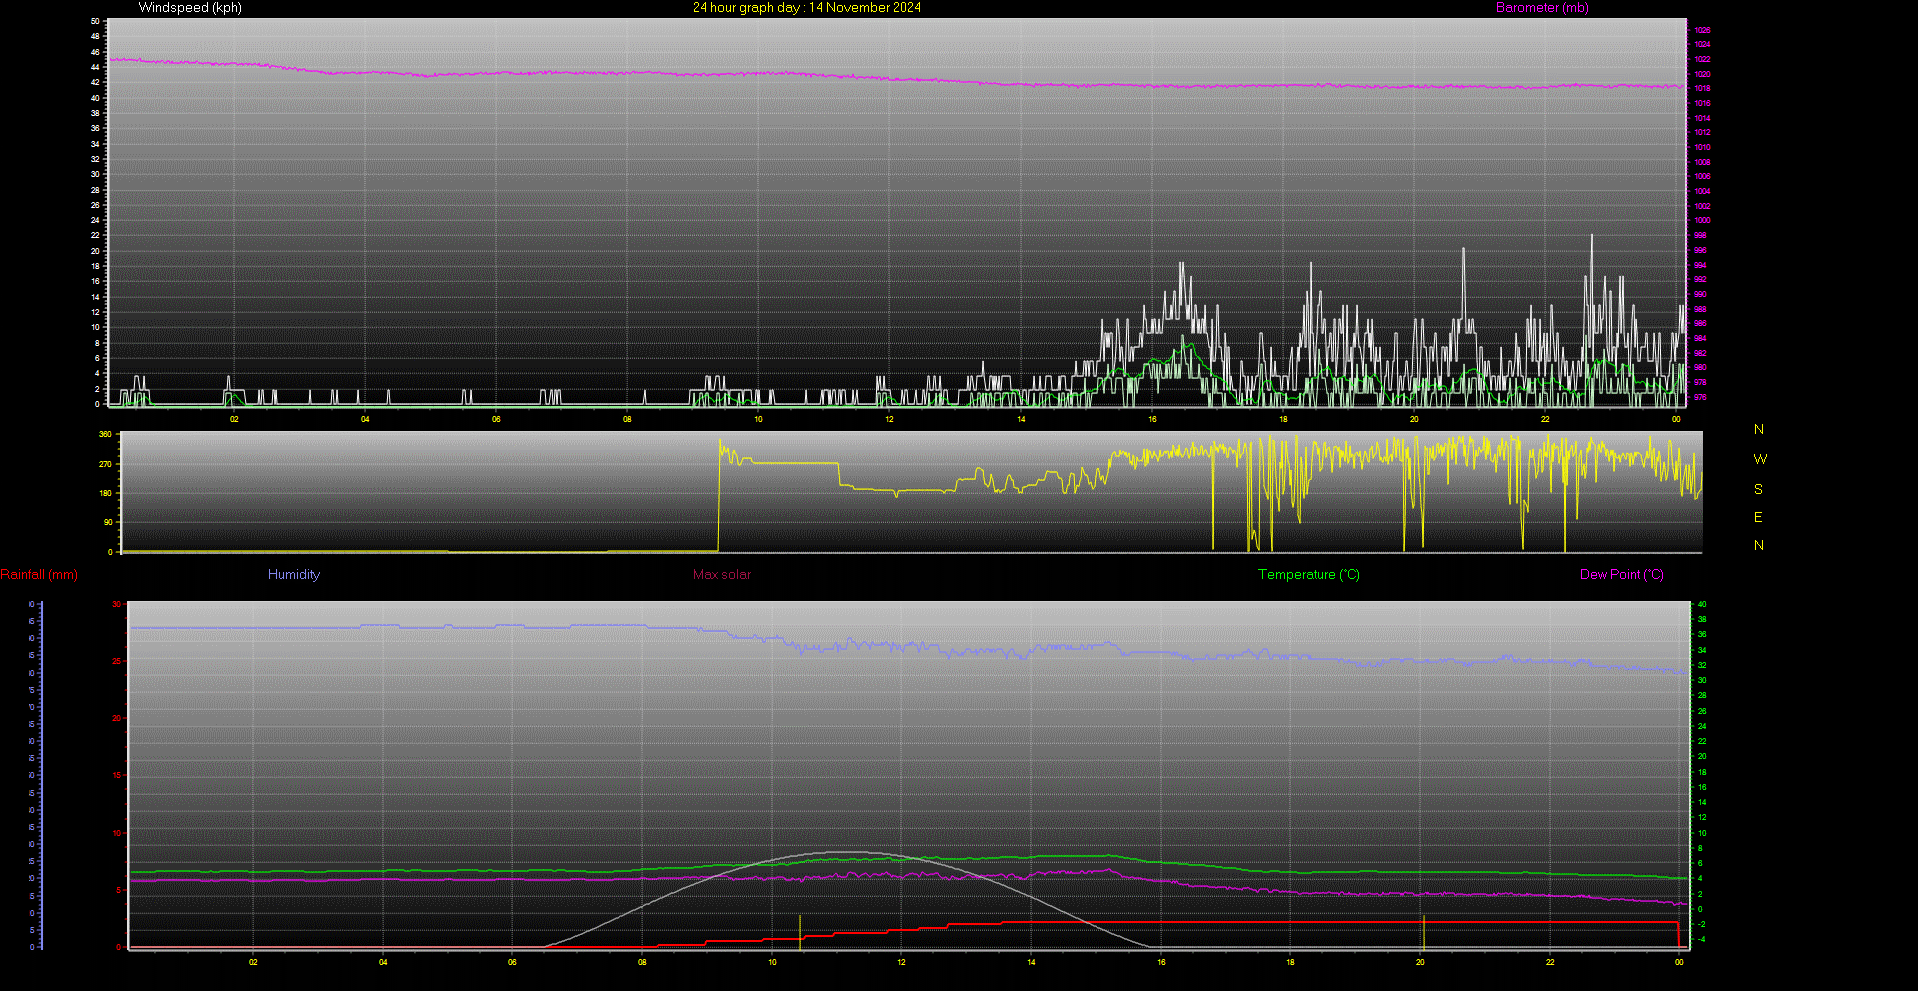Click the "40" value on the windspeed axis
This screenshot has height=991, width=1918.
(x=95, y=98)
